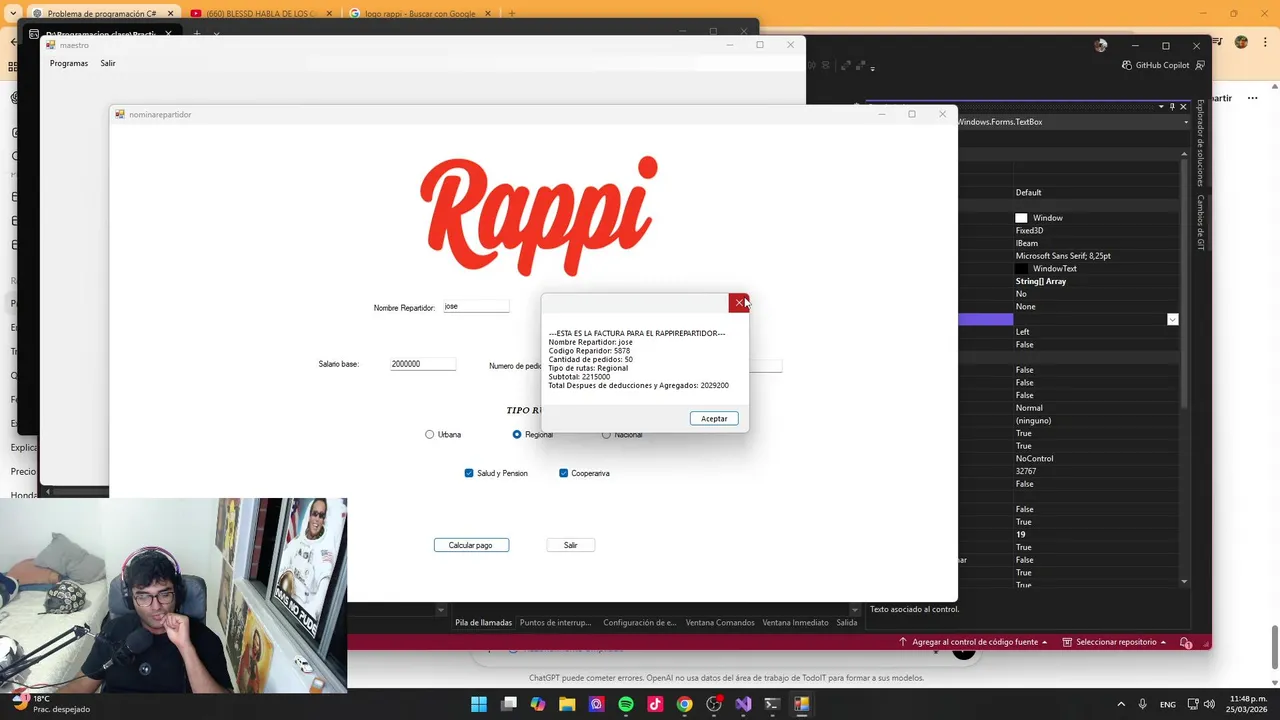Click the Salario base text field
The image size is (1280, 720).
point(423,364)
